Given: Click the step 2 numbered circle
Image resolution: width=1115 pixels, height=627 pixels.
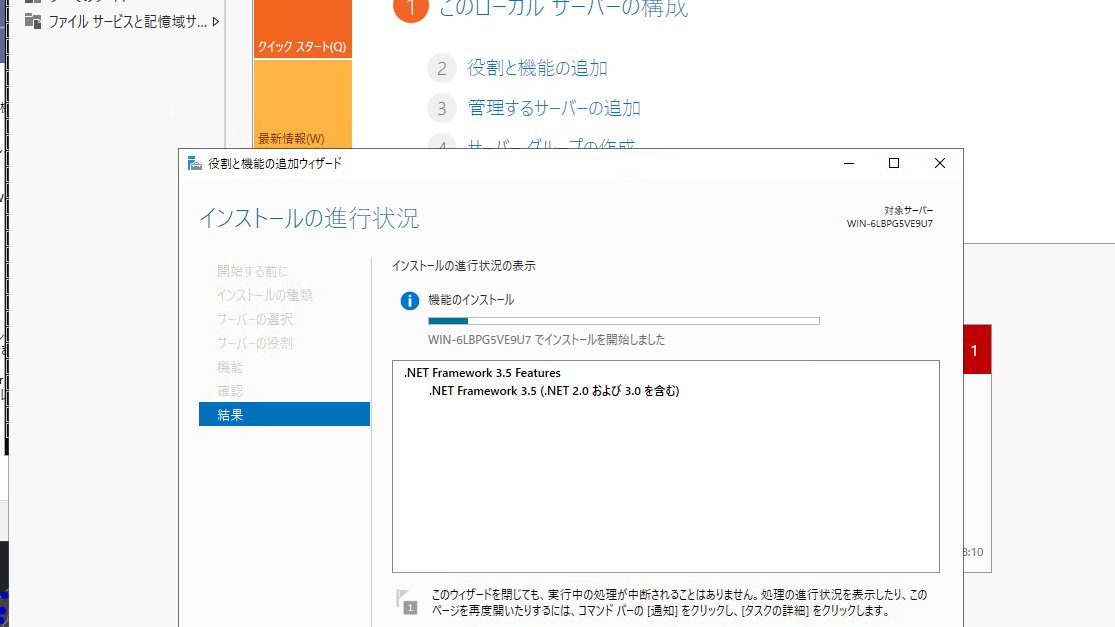Looking at the screenshot, I should tap(442, 68).
